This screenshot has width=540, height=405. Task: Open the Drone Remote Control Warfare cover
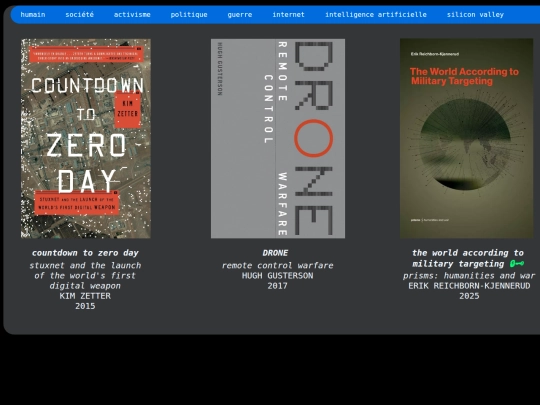(278, 138)
